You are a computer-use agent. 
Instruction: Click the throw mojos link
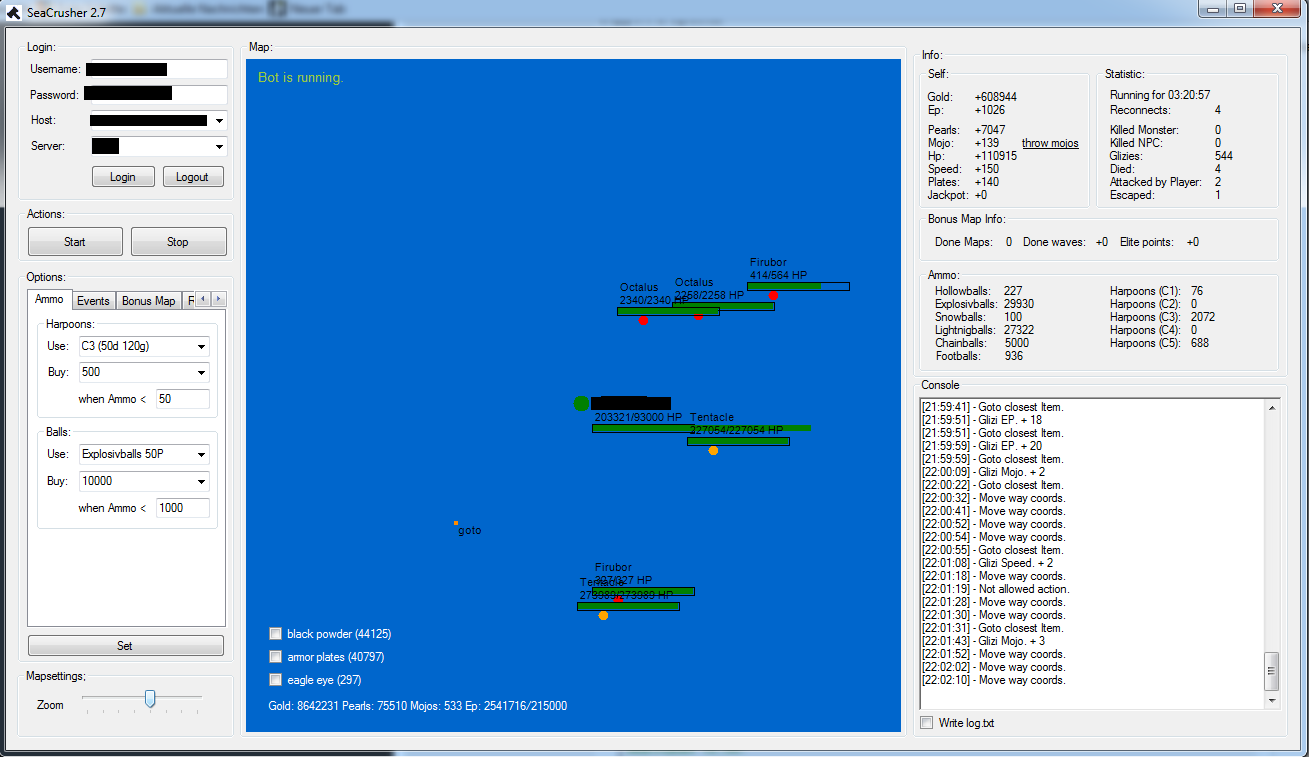(x=1050, y=143)
